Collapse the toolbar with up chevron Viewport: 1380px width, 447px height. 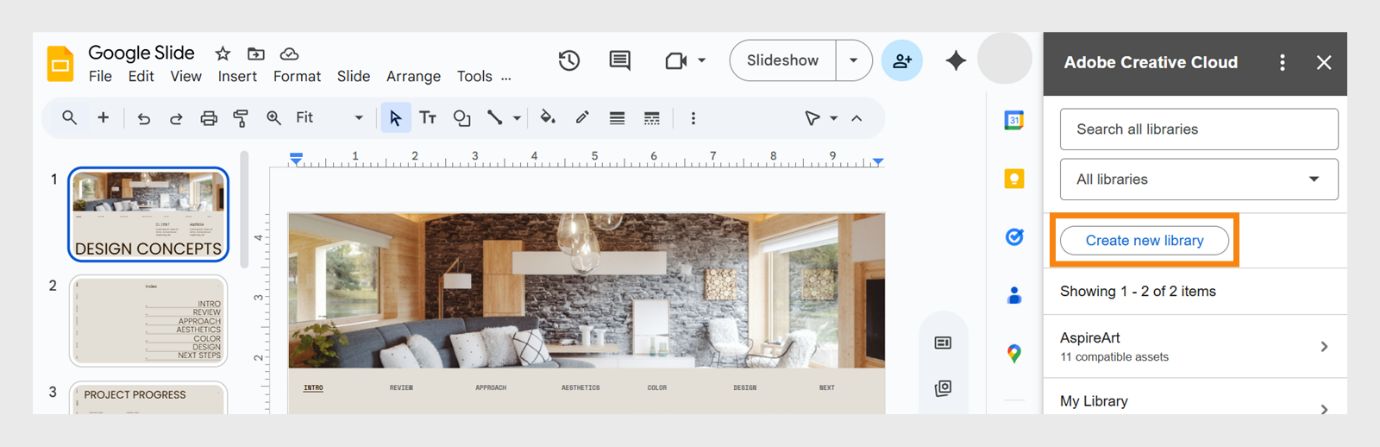point(857,118)
